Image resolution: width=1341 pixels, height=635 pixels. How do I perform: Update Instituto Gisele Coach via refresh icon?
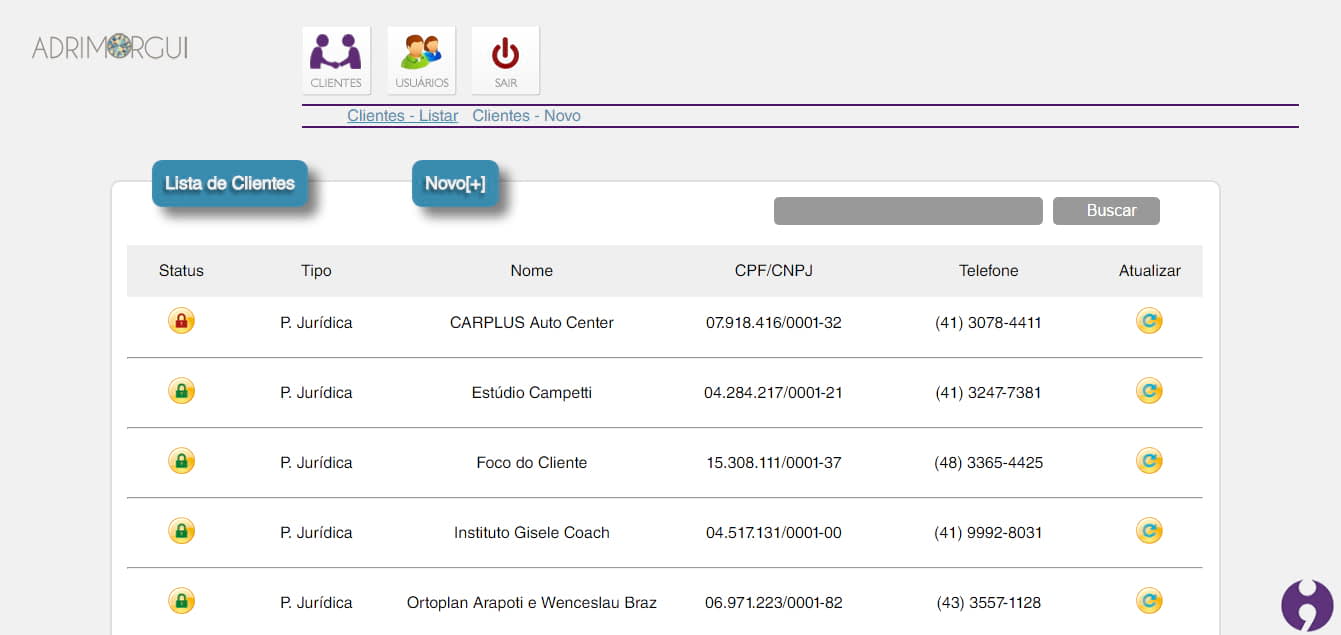coord(1149,531)
